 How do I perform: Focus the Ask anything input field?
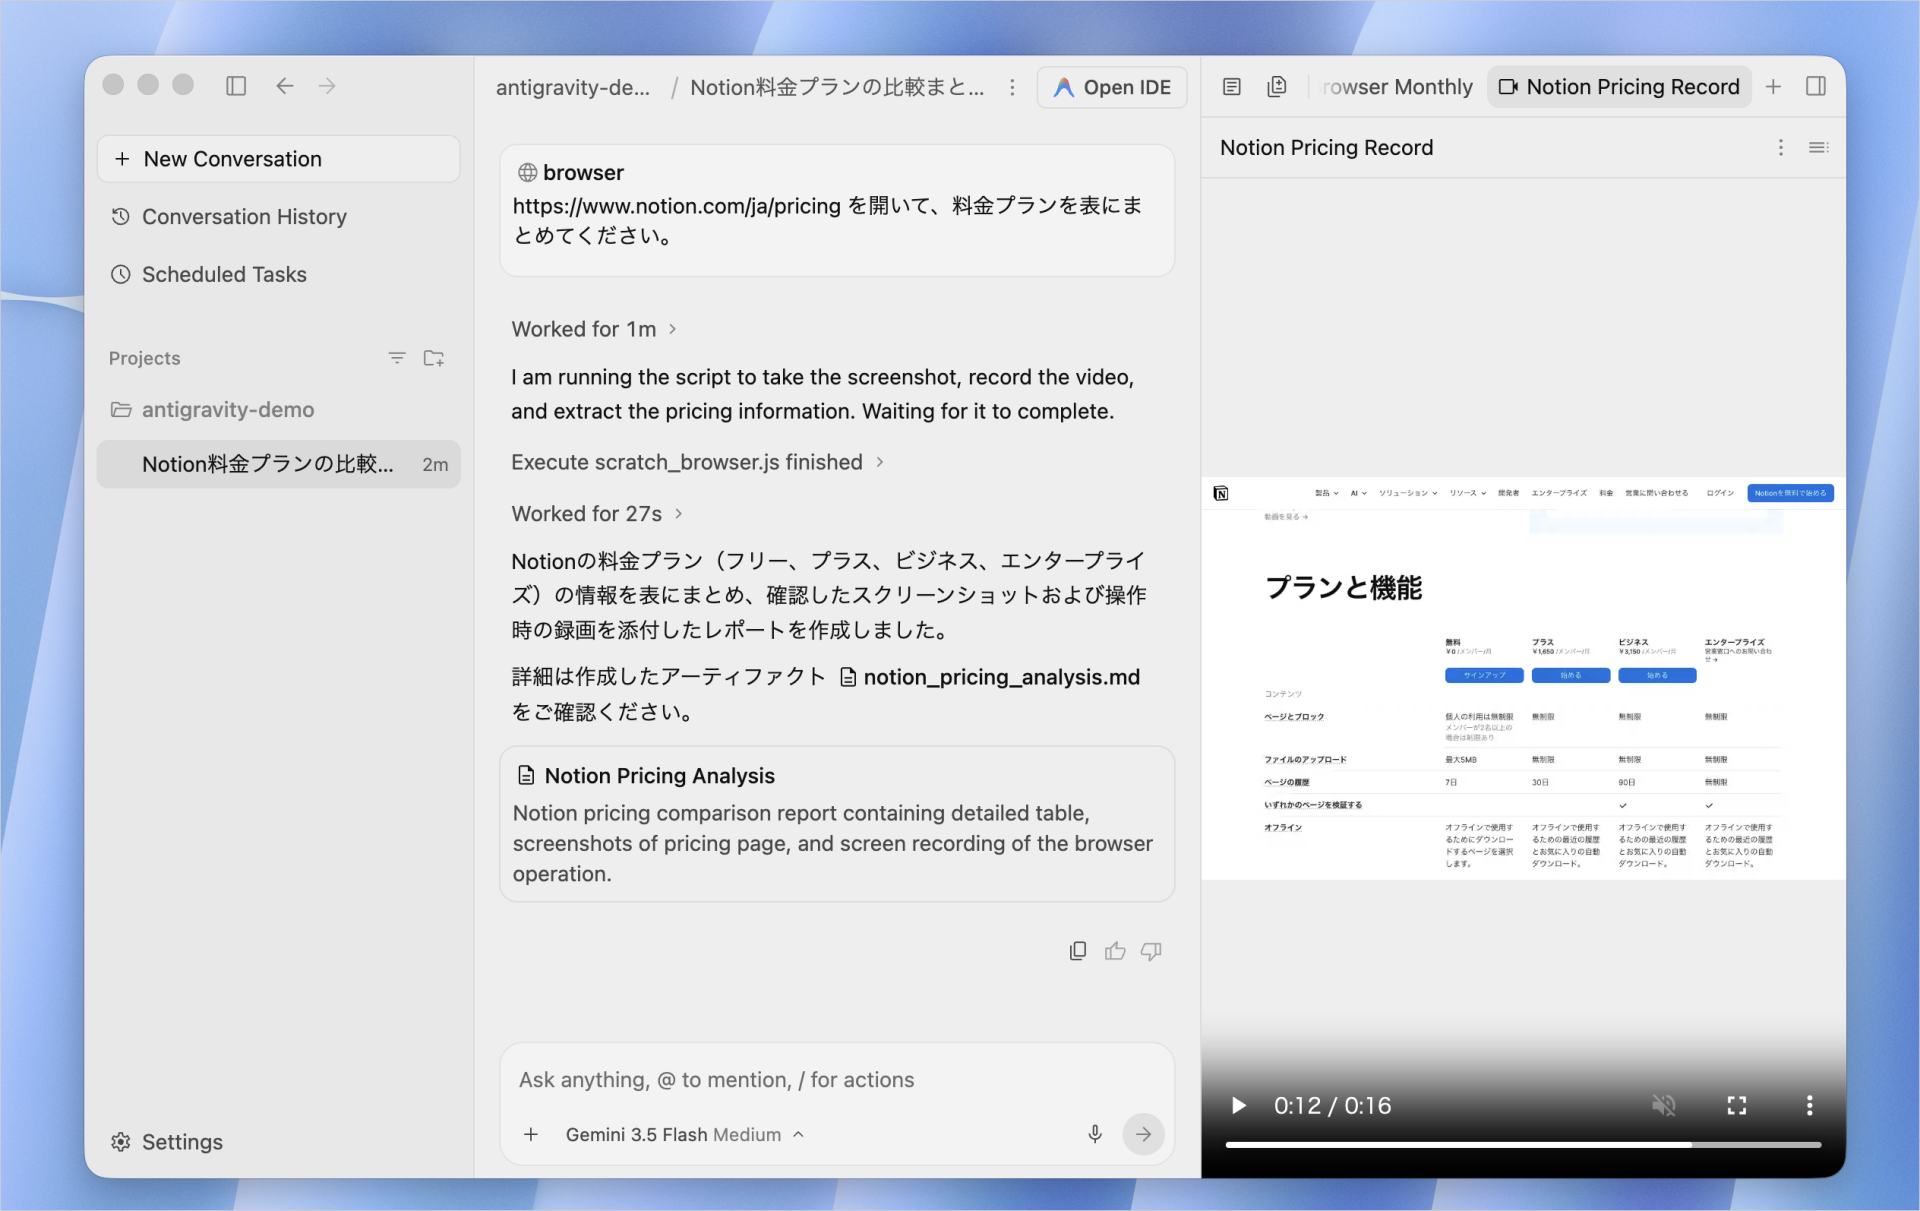[x=837, y=1080]
